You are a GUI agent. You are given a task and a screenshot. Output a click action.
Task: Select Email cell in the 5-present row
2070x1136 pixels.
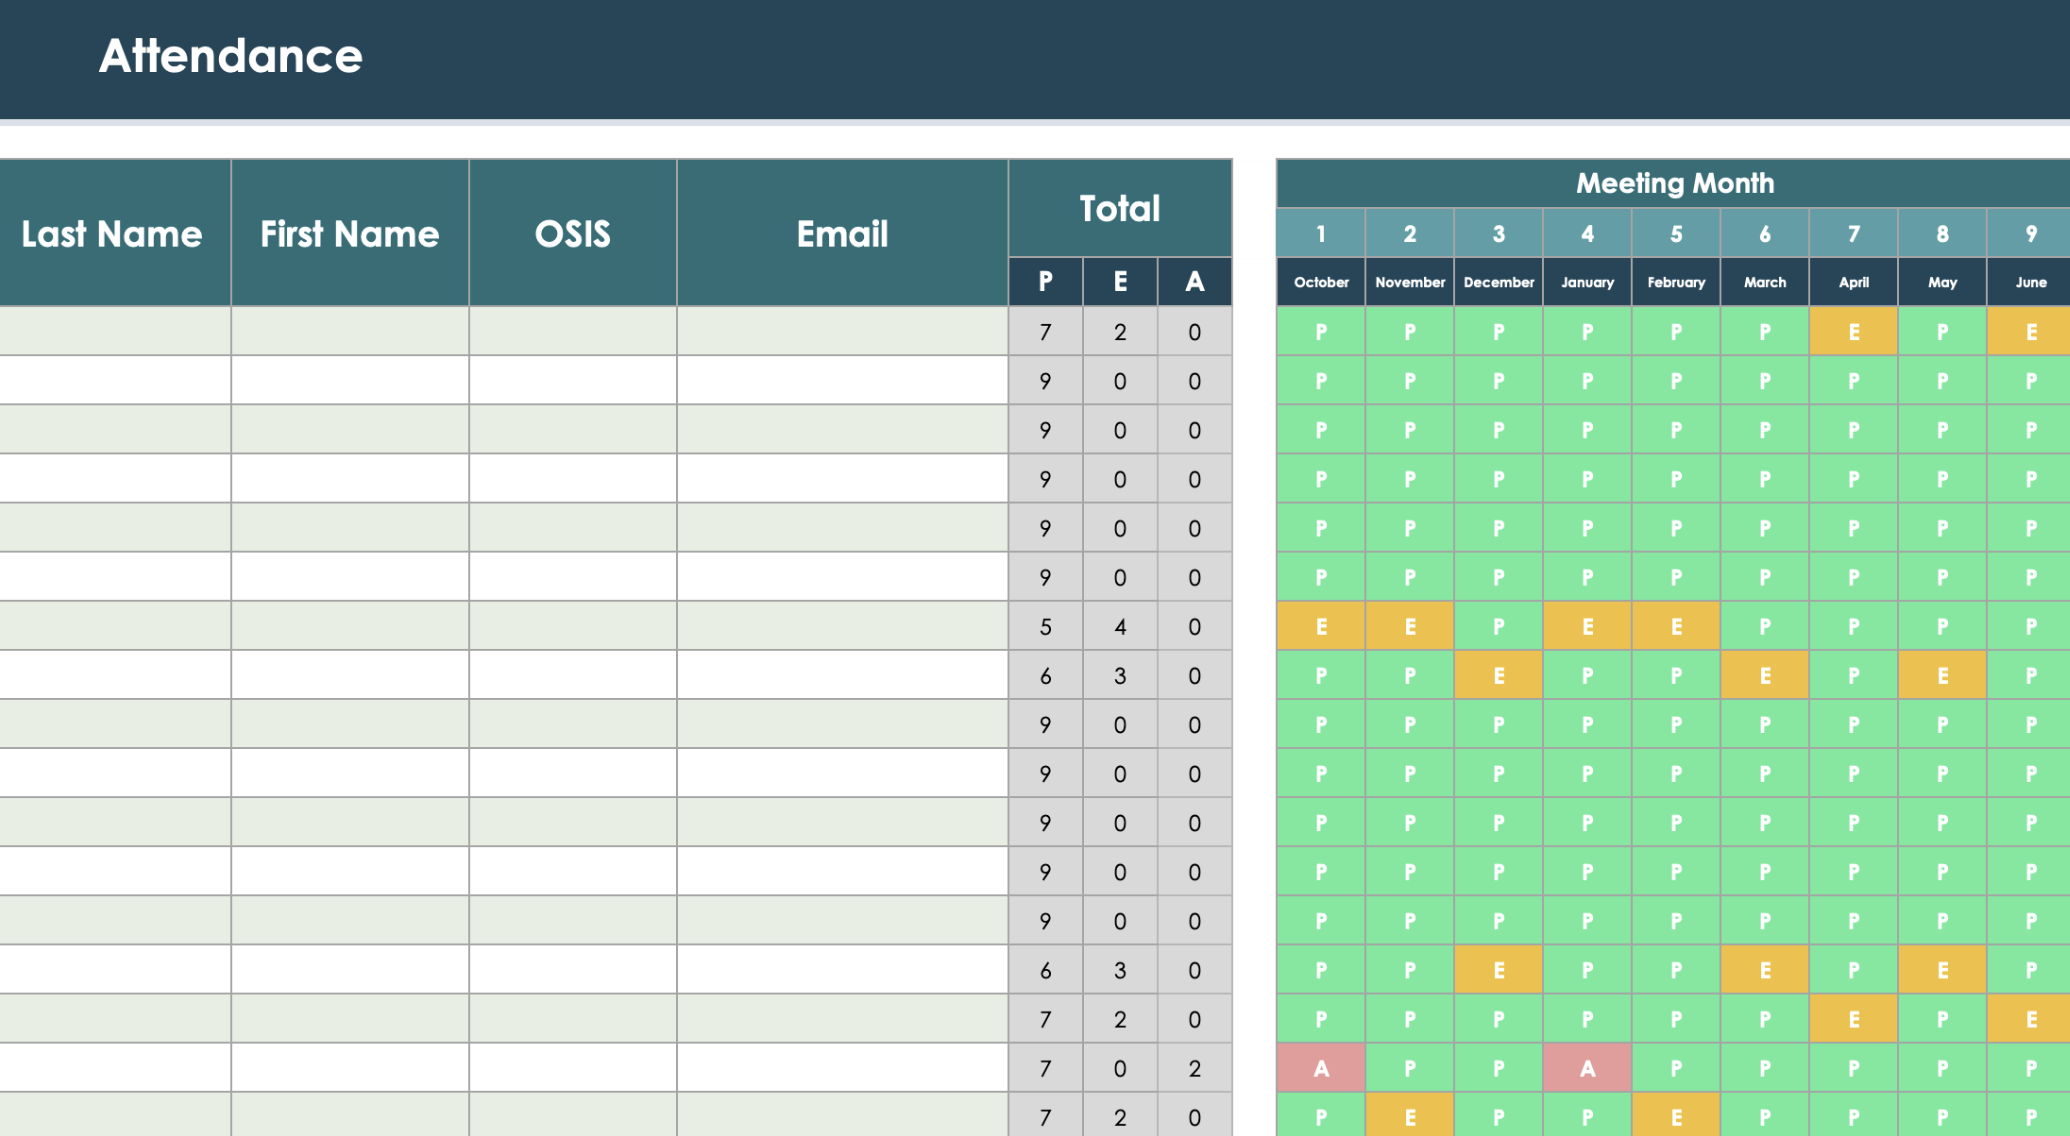(x=843, y=627)
